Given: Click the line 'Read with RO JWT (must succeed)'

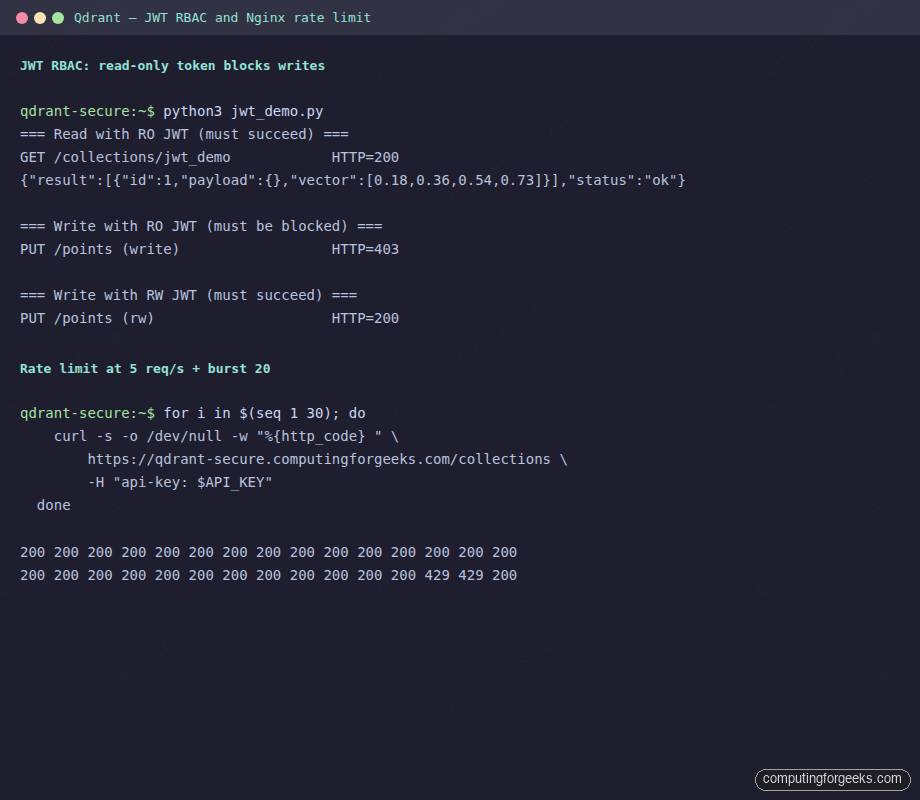Looking at the screenshot, I should (x=184, y=134).
